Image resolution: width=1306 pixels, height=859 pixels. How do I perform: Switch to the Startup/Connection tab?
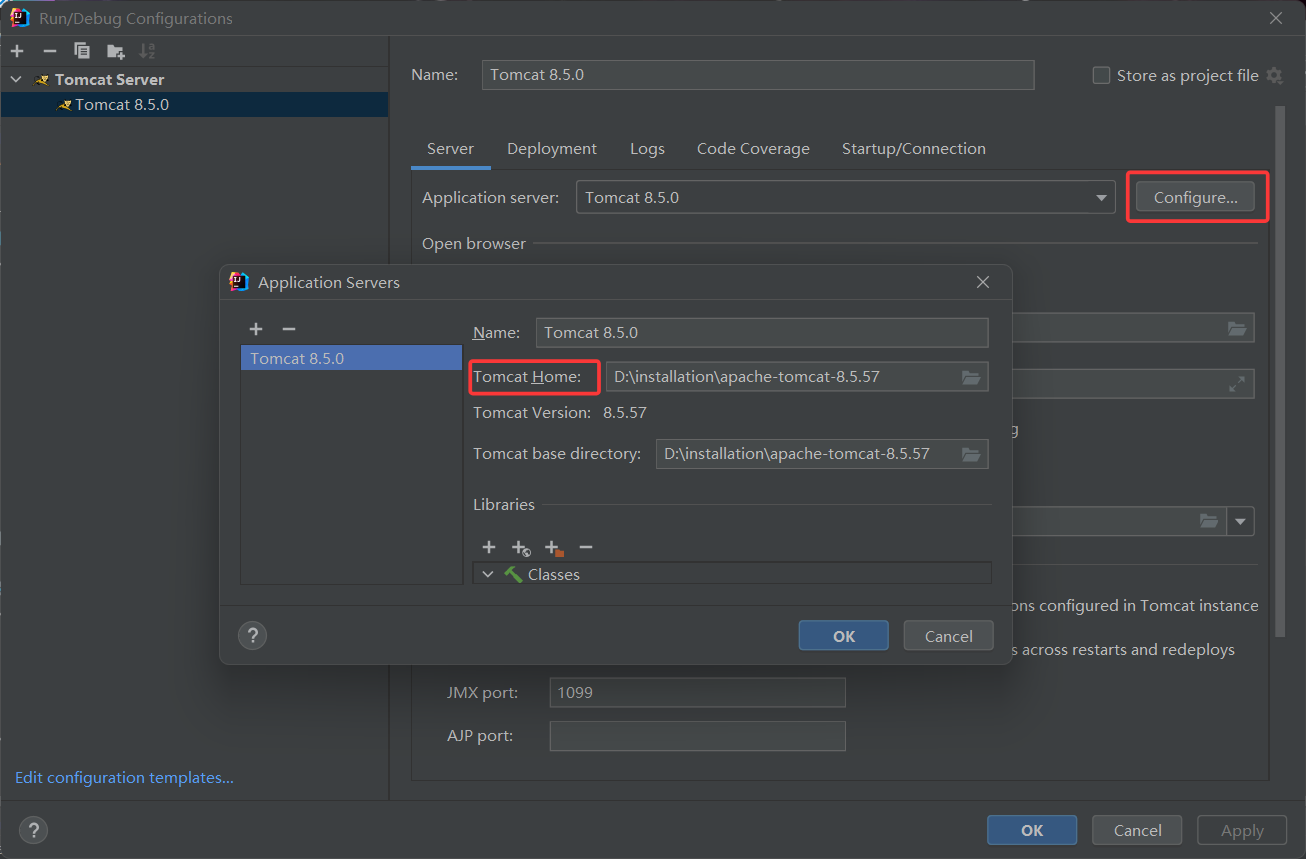914,149
